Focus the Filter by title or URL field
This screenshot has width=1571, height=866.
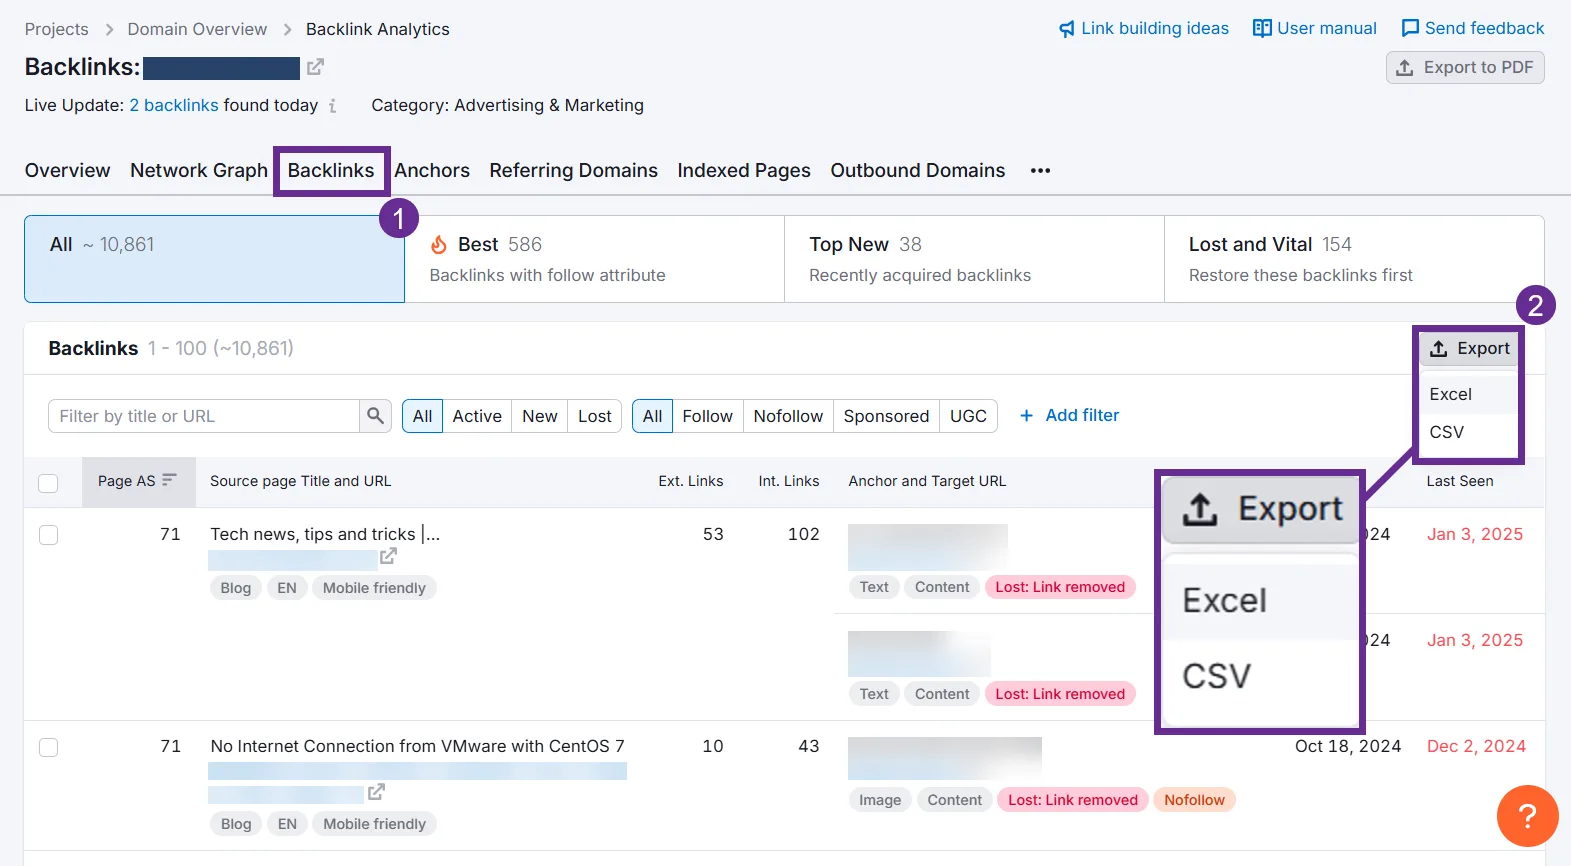point(204,416)
